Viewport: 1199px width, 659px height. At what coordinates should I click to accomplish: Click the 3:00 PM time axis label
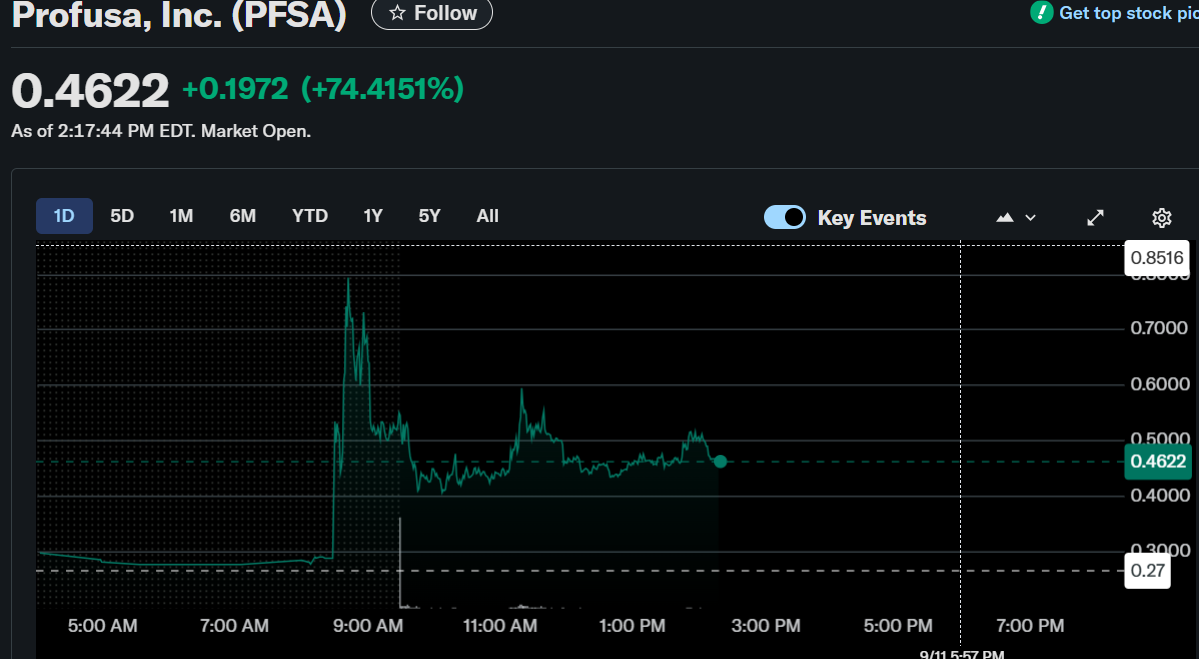(765, 626)
